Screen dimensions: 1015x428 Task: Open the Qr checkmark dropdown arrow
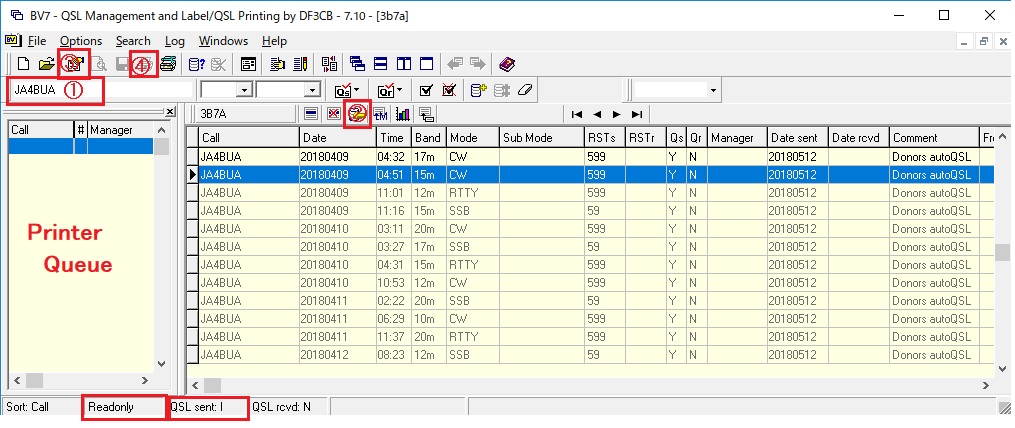[x=399, y=91]
